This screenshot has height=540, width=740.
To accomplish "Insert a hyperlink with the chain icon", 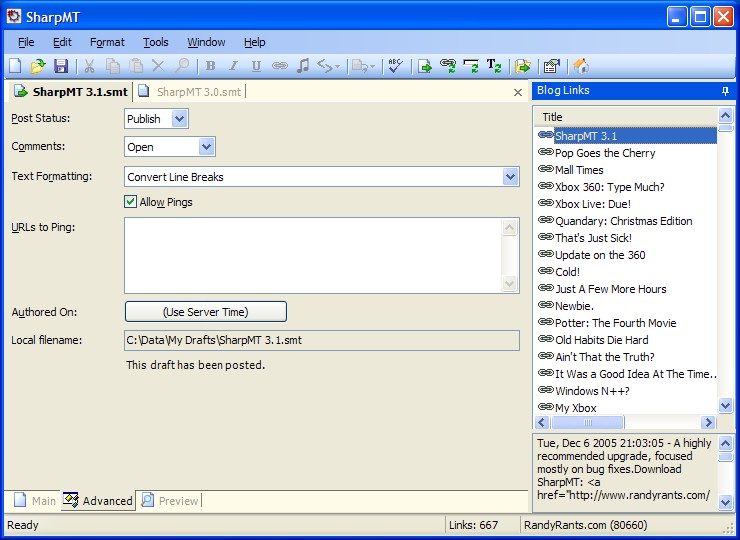I will click(280, 66).
